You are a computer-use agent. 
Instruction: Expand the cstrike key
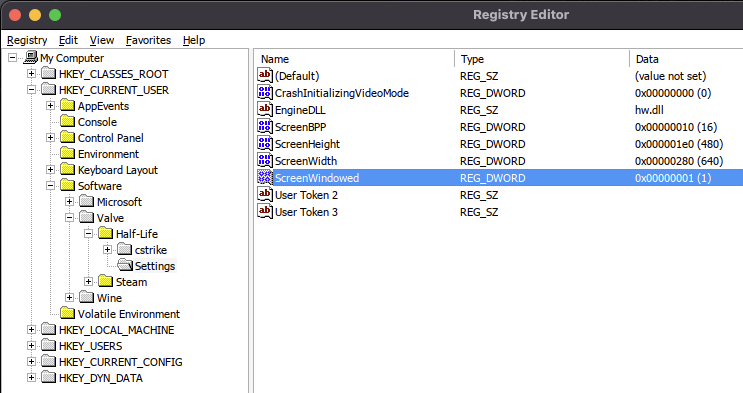(107, 249)
